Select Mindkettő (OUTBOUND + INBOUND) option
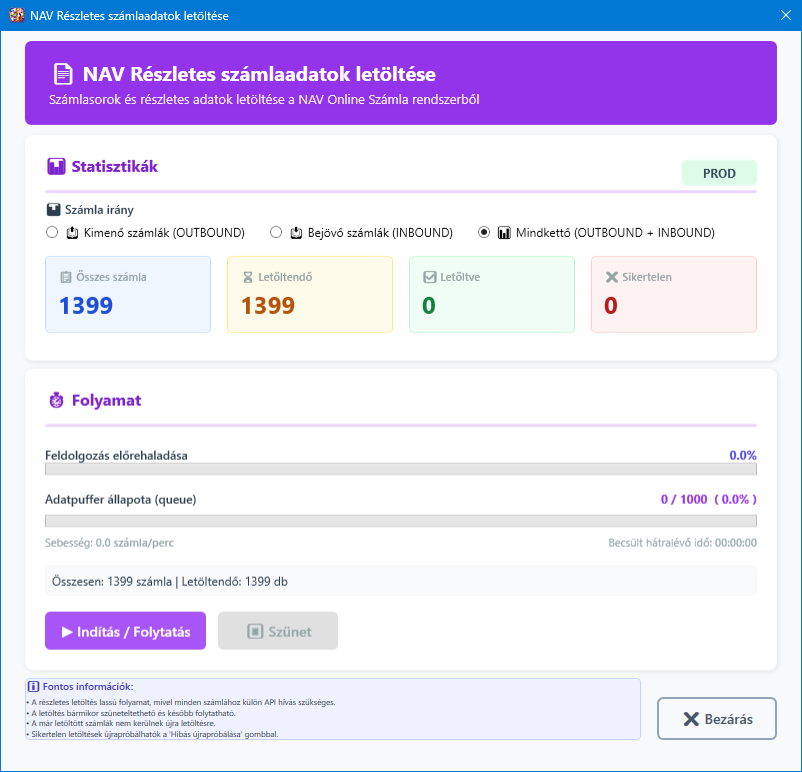802x772 pixels. coord(484,232)
